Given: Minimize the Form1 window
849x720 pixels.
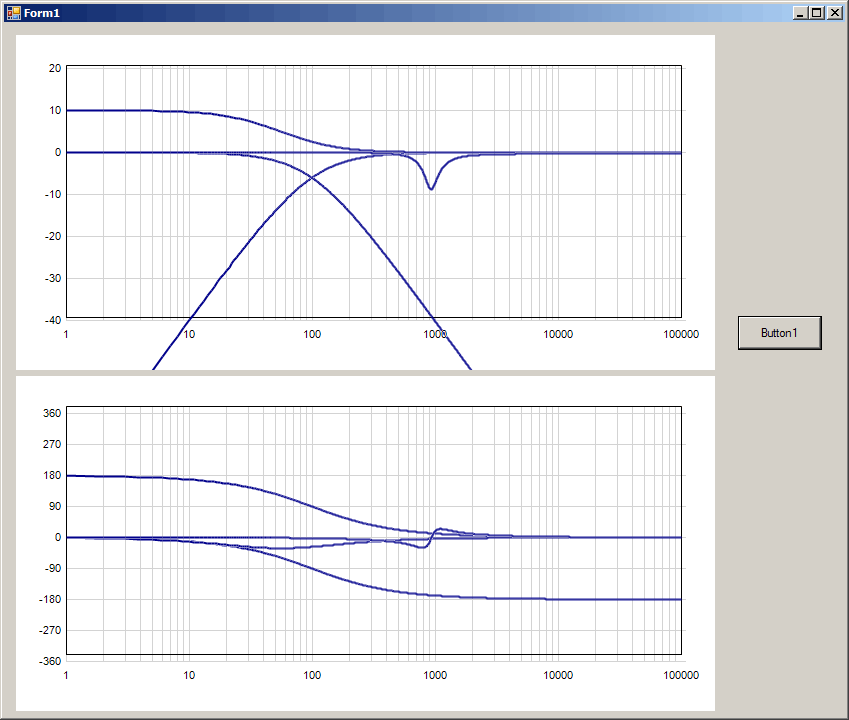Looking at the screenshot, I should click(x=800, y=13).
